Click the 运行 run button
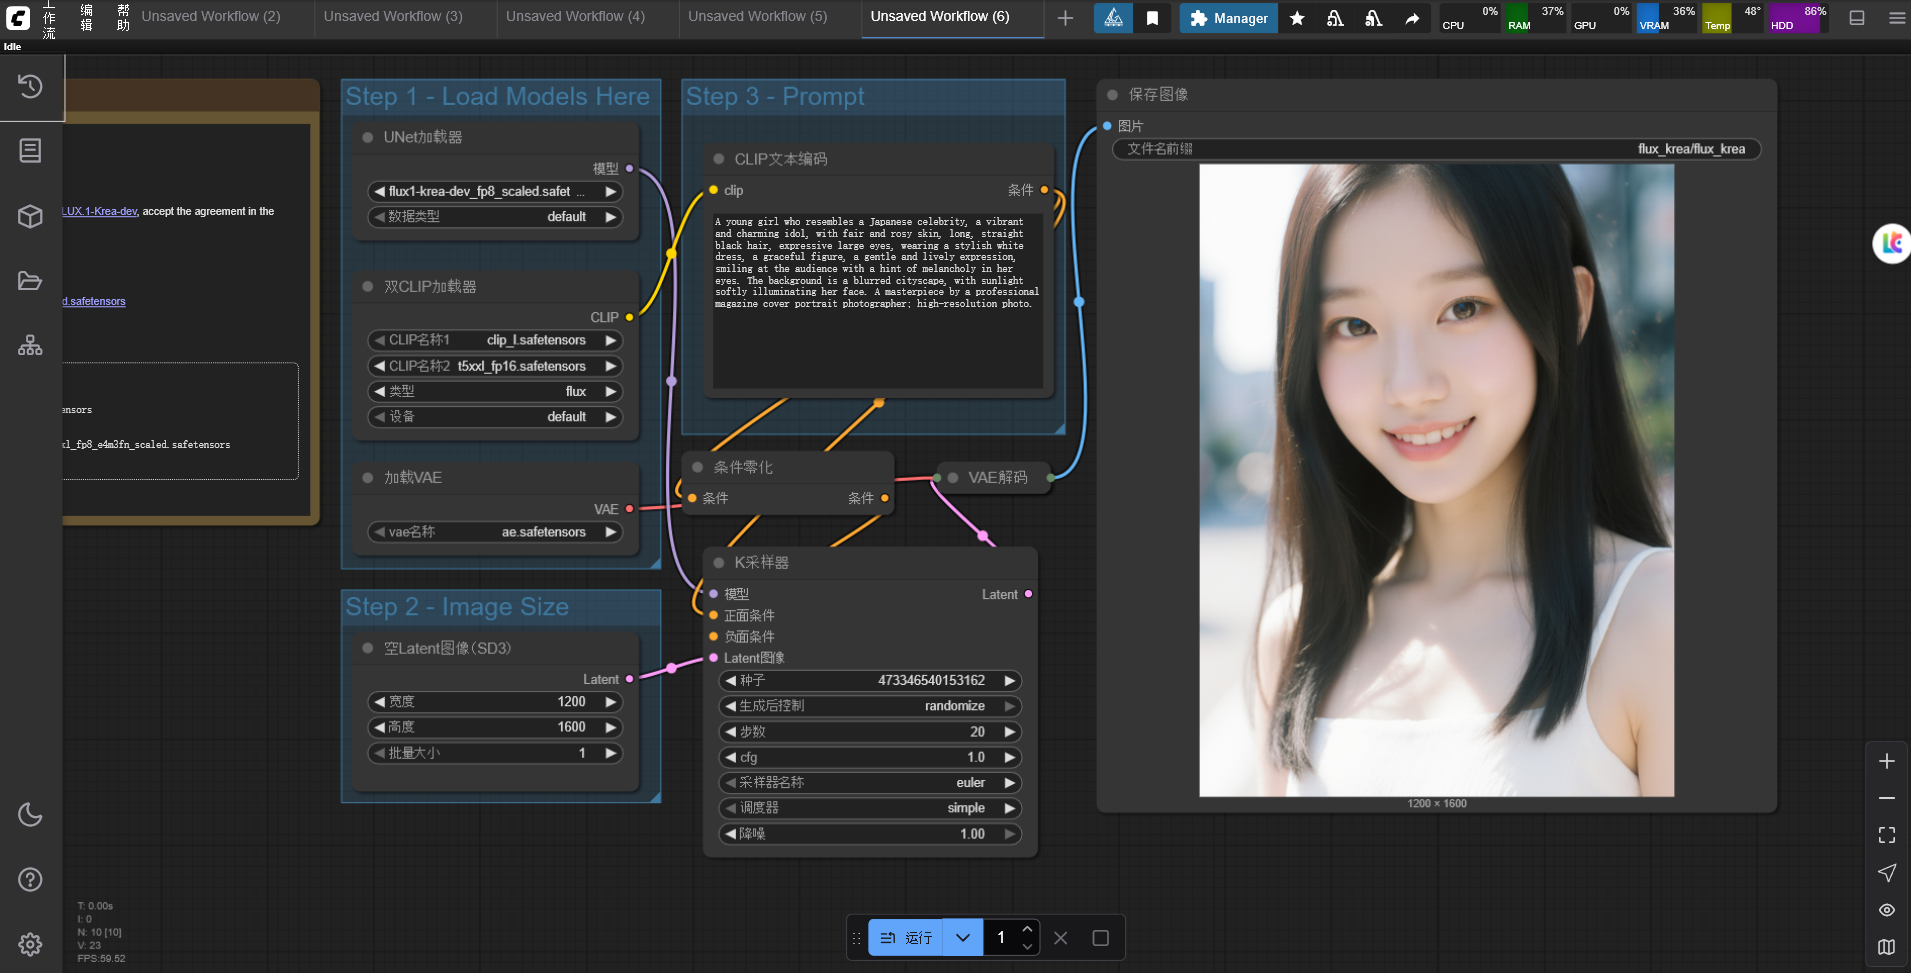1911x973 pixels. point(906,938)
